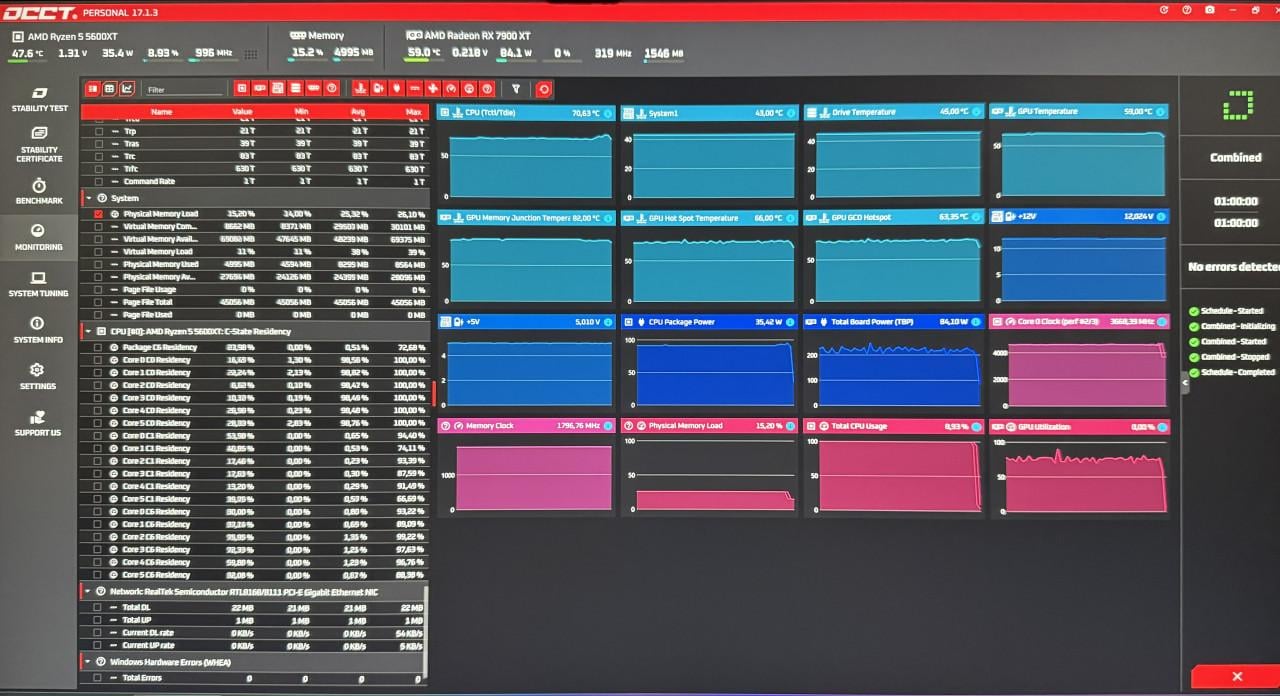Open the Support Us page

pos(39,423)
